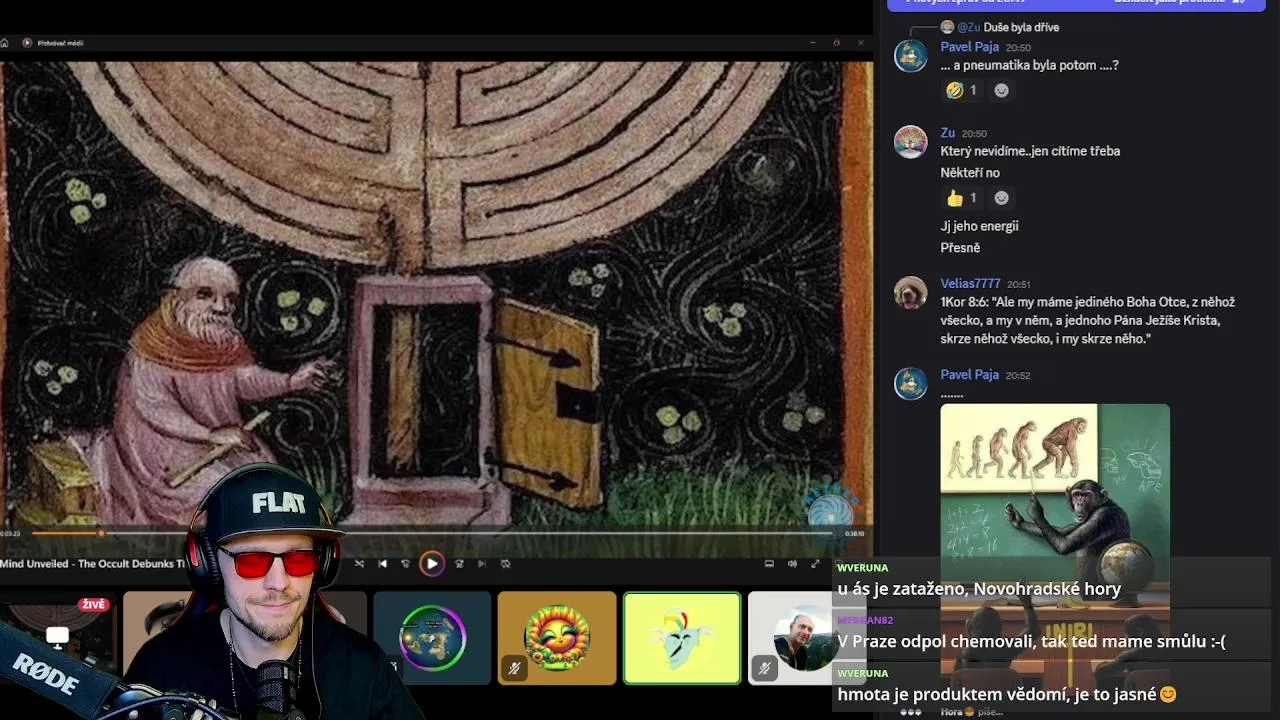Select the yellow jester participant tile
The width and height of the screenshot is (1280, 720).
click(682, 638)
